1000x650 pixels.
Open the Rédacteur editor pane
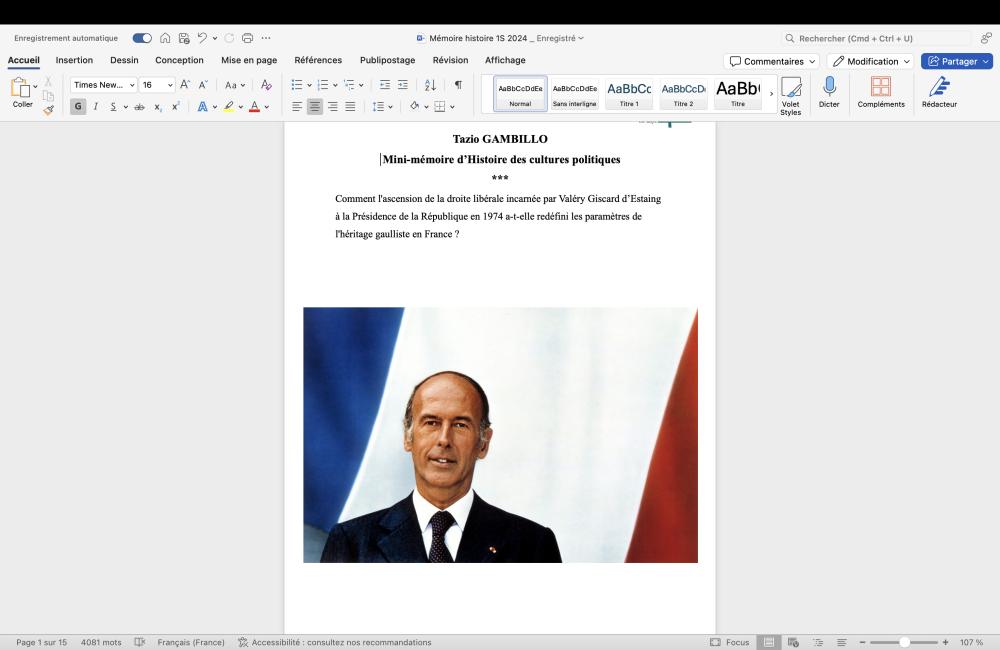(x=939, y=88)
